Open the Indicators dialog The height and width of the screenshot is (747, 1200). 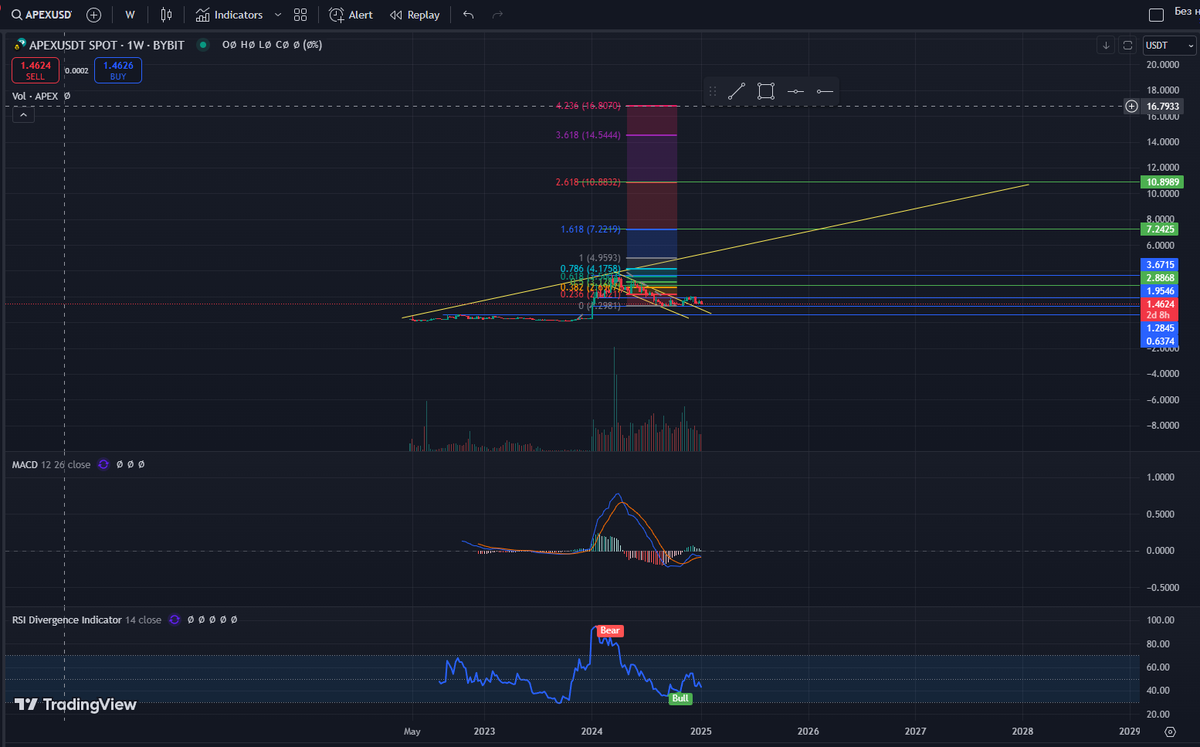coord(230,15)
